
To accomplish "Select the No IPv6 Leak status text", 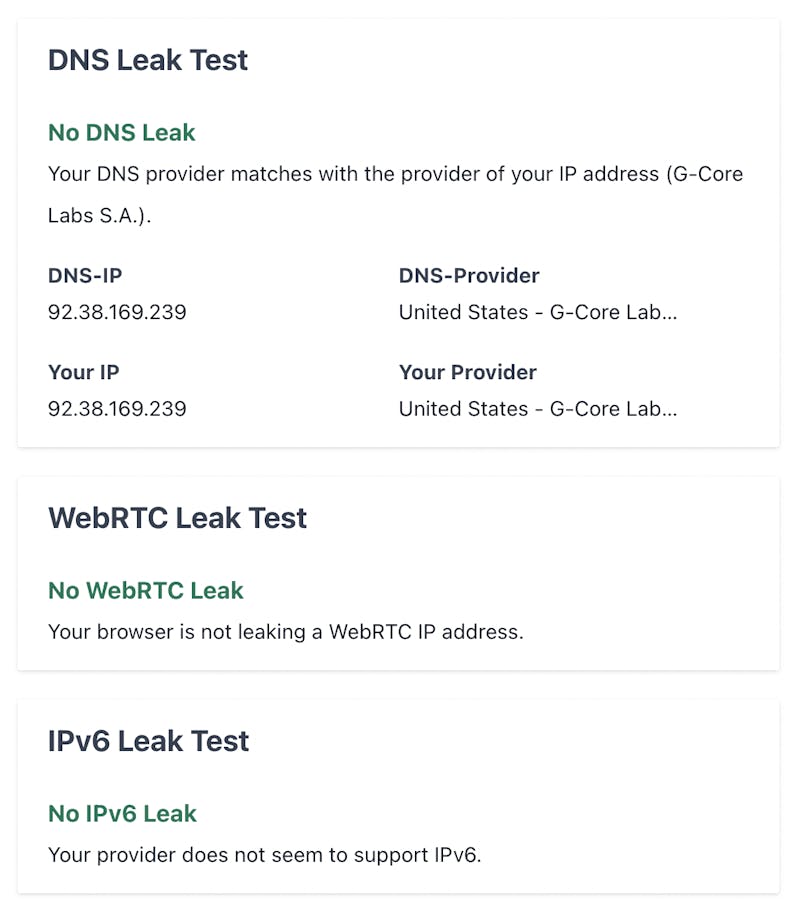I will pyautogui.click(x=122, y=813).
